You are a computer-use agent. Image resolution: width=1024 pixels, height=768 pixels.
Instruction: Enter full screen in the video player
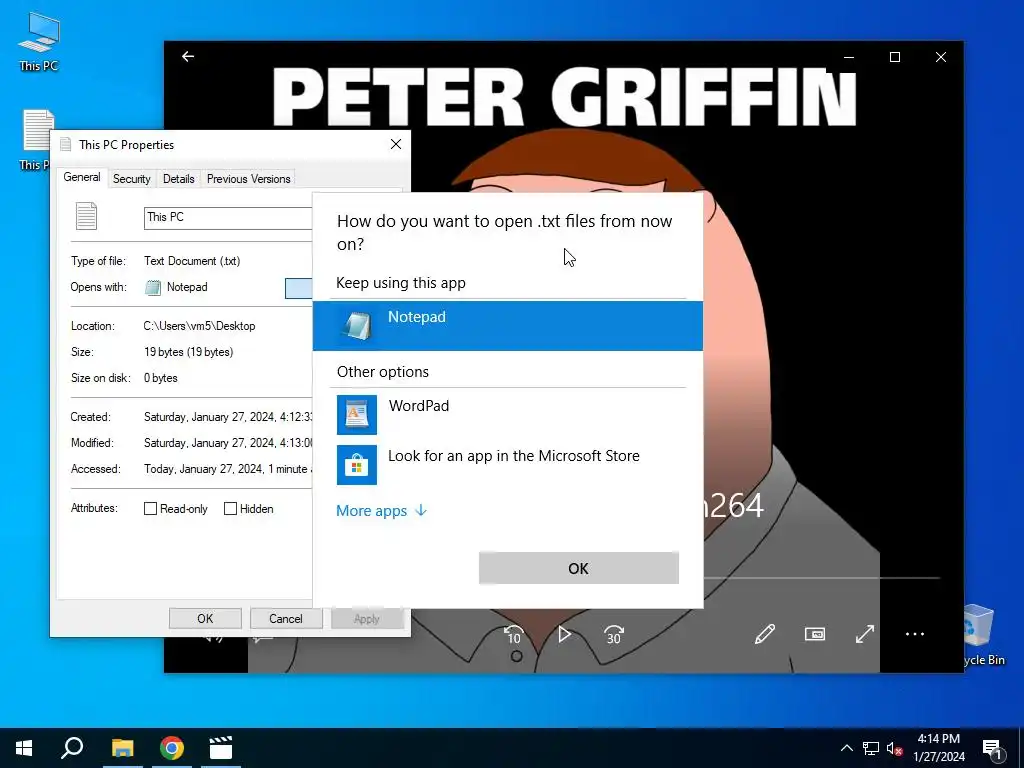point(865,634)
